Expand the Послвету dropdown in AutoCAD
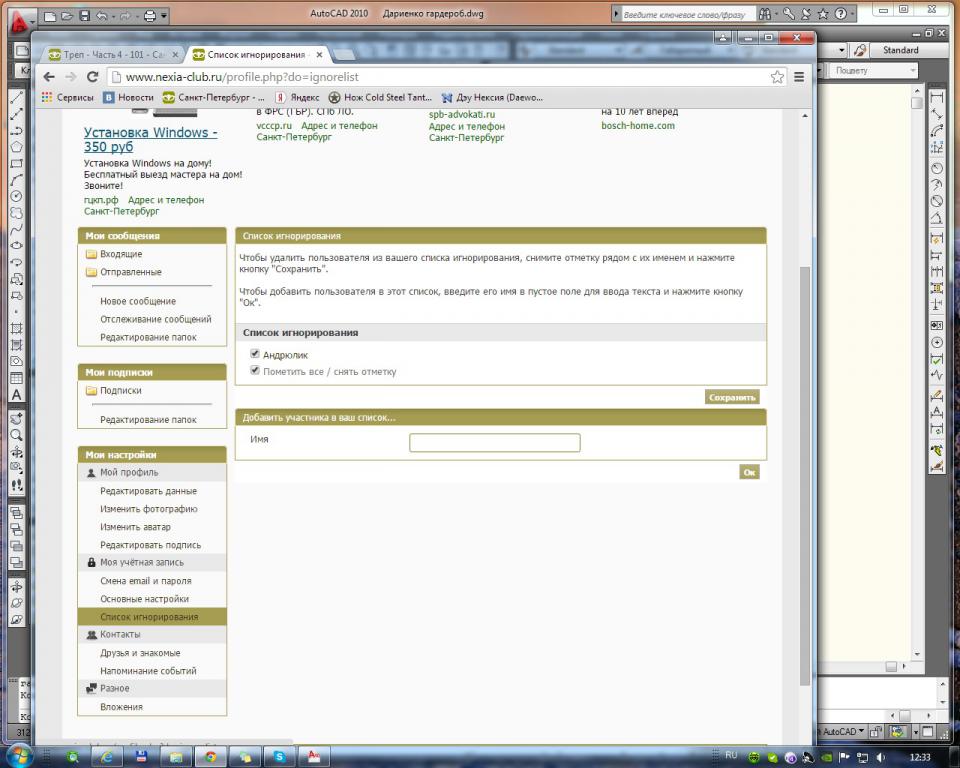This screenshot has height=768, width=960. pos(873,71)
